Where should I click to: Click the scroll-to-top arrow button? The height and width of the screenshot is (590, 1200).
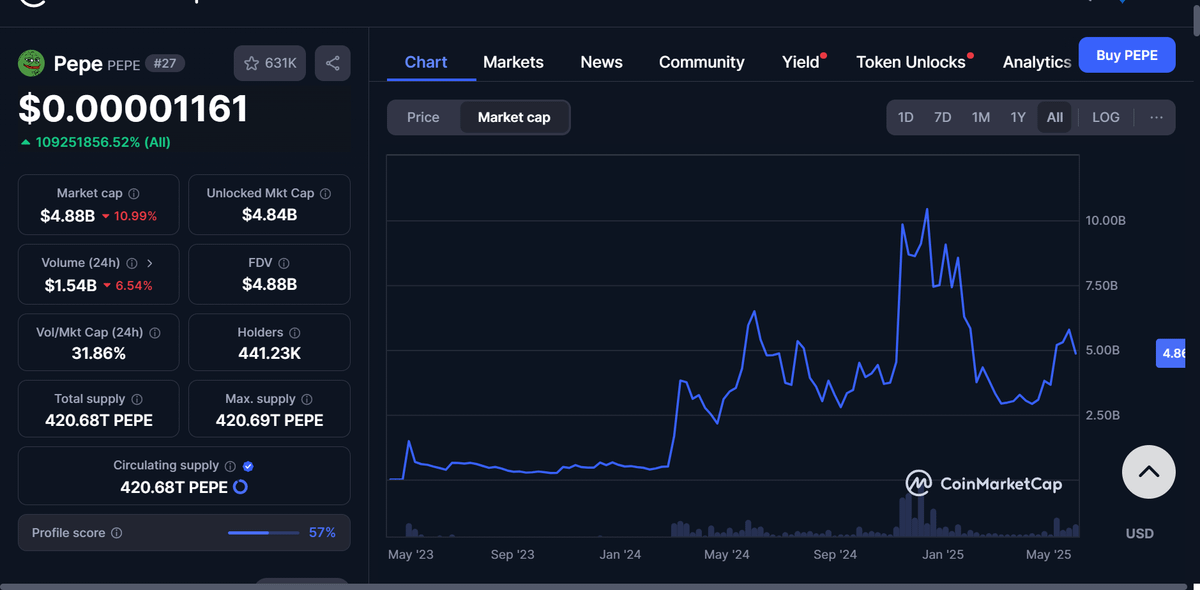tap(1148, 472)
